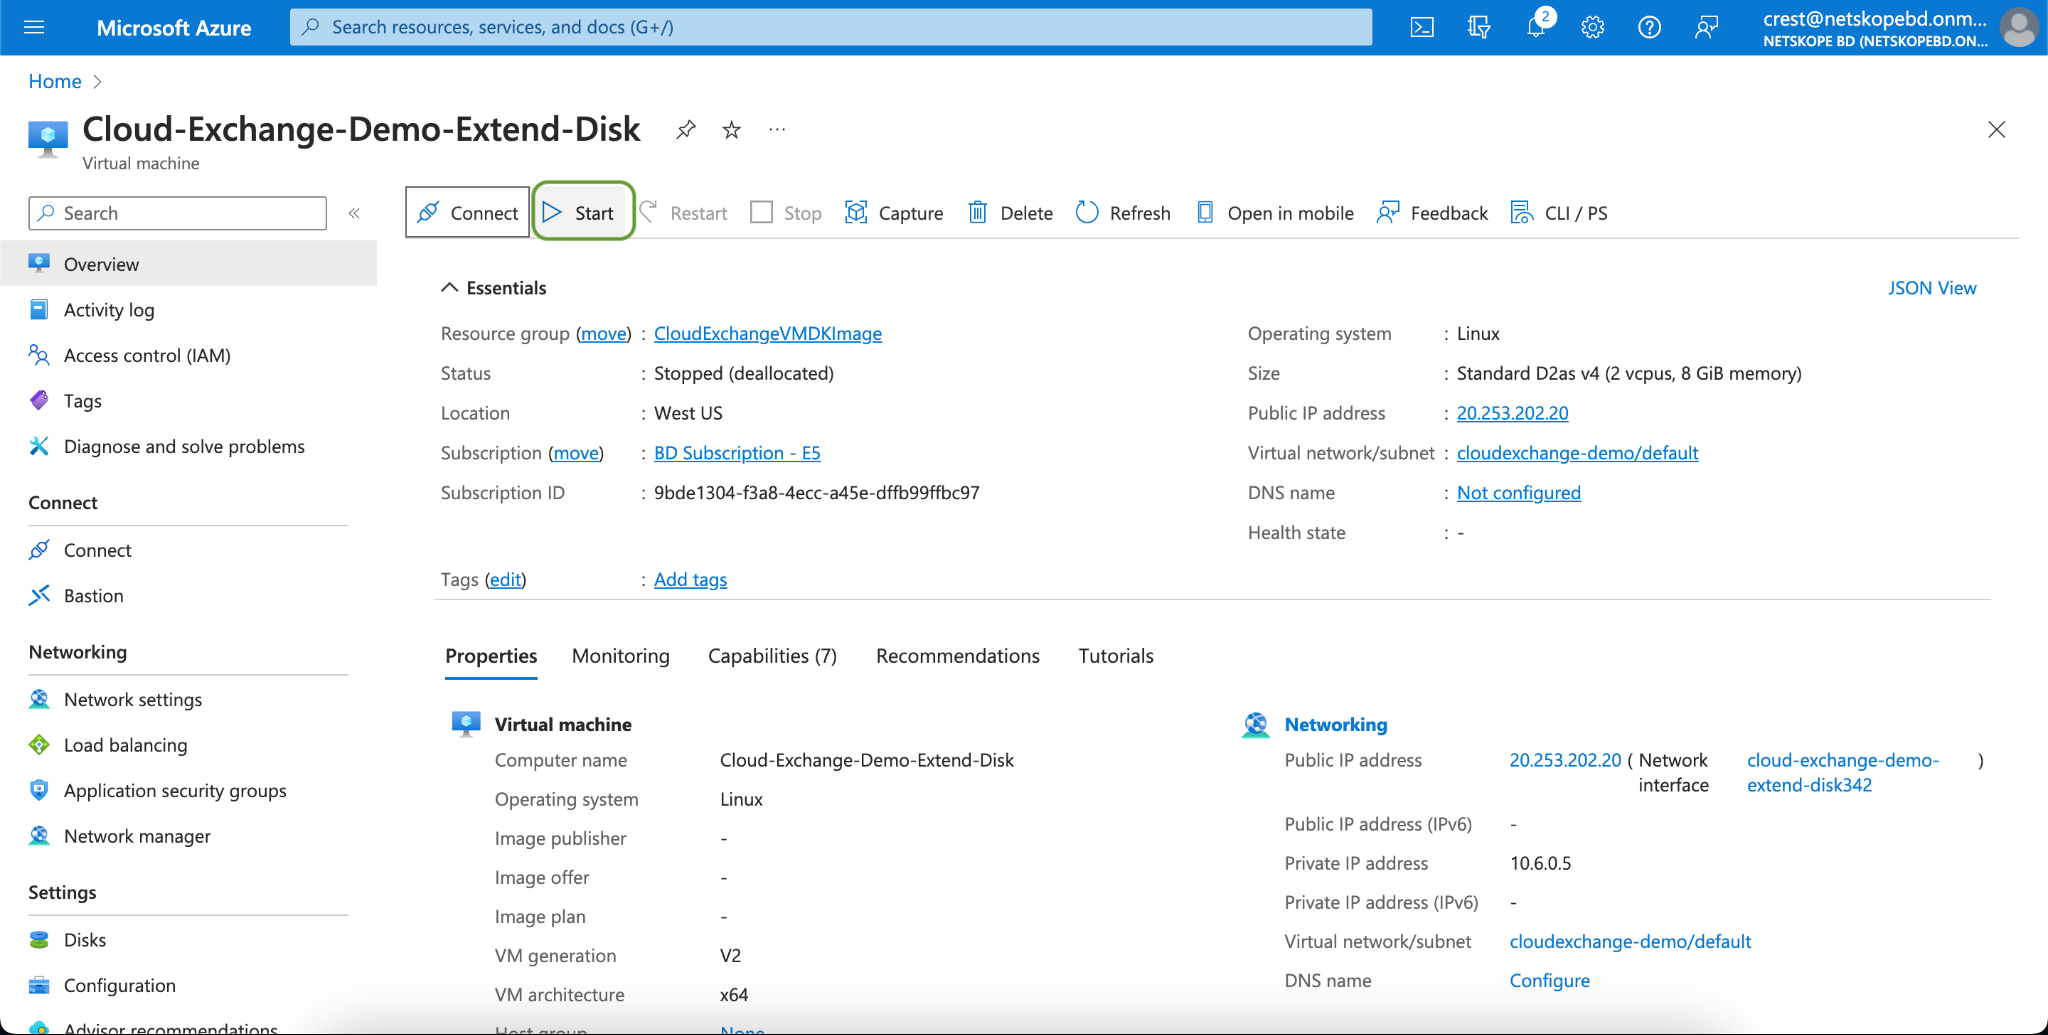Refresh the VM overview
Image resolution: width=2048 pixels, height=1035 pixels.
tap(1123, 213)
